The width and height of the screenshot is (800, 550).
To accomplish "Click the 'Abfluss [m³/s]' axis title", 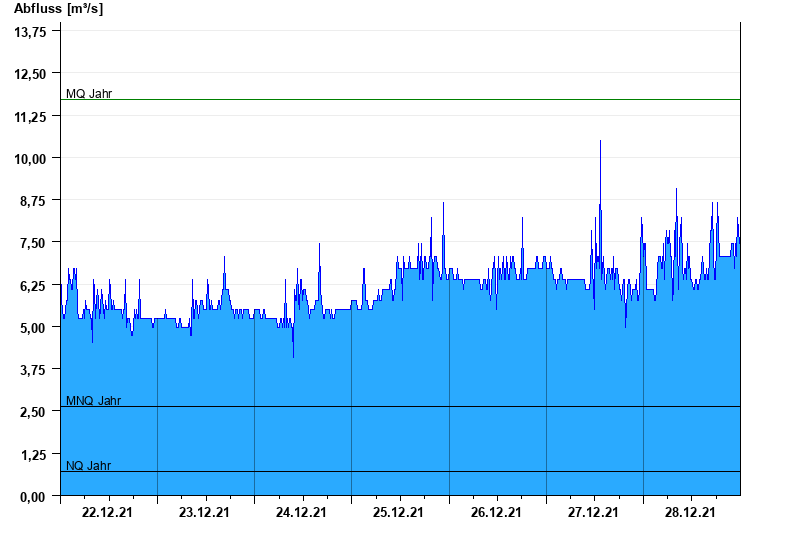I will pos(58,9).
